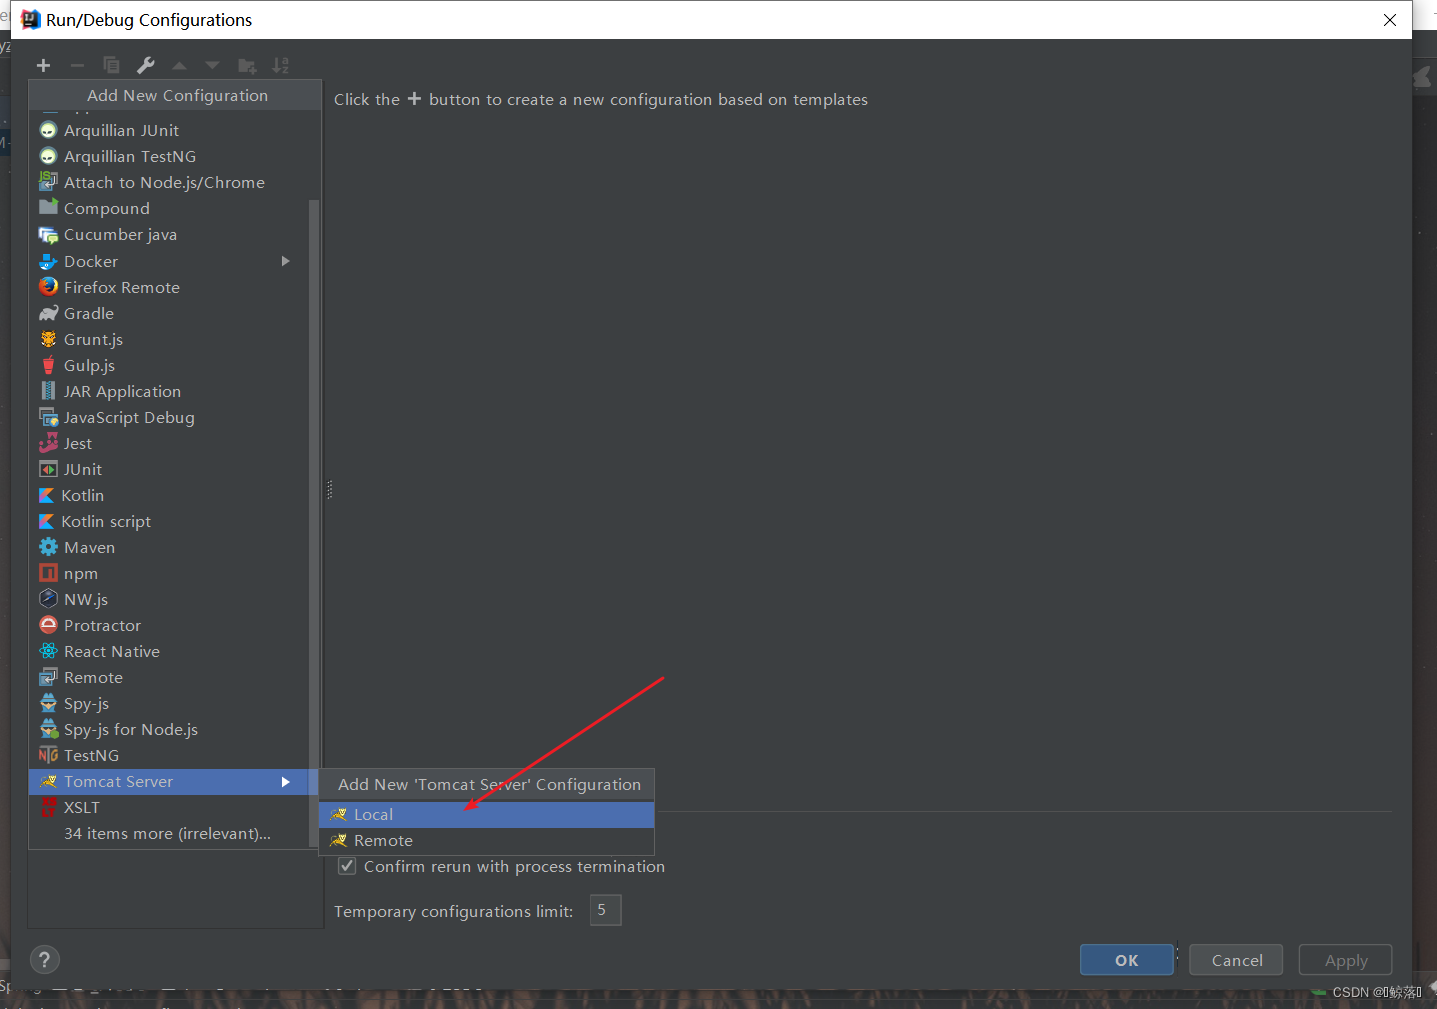Open Edit Templates wrench icon
Image resolution: width=1437 pixels, height=1009 pixels.
point(145,66)
